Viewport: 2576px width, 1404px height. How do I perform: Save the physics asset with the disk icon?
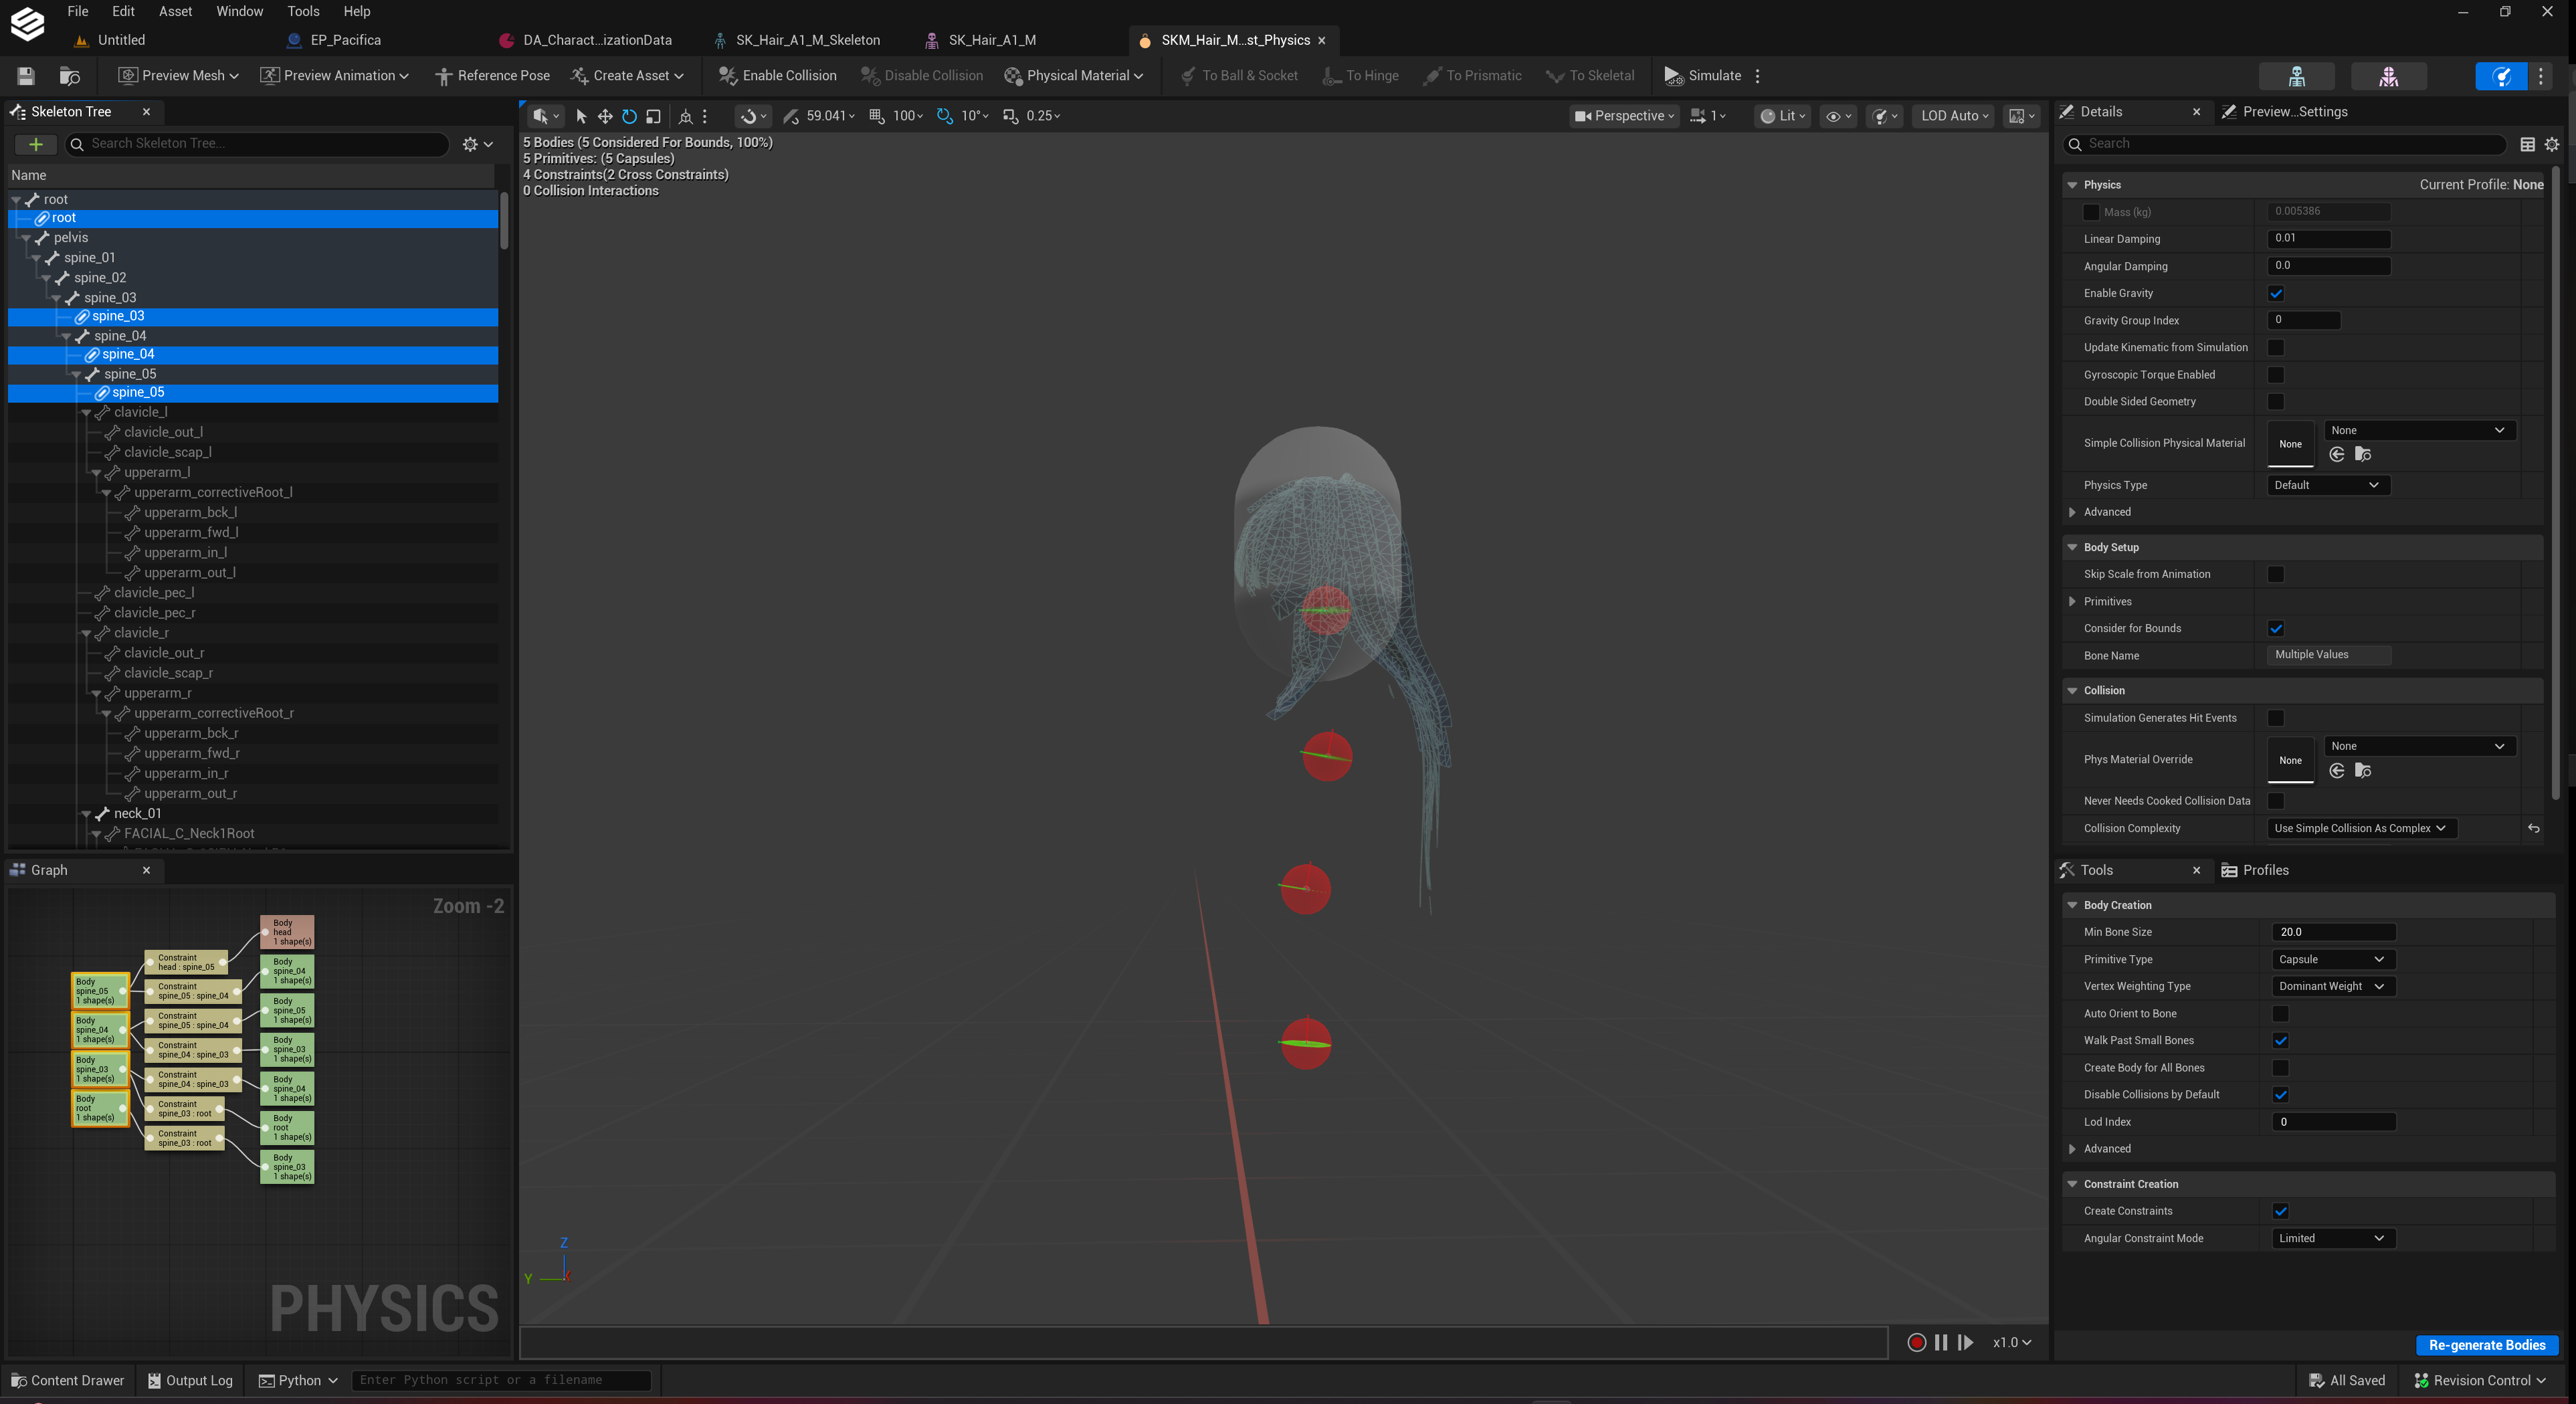click(26, 76)
